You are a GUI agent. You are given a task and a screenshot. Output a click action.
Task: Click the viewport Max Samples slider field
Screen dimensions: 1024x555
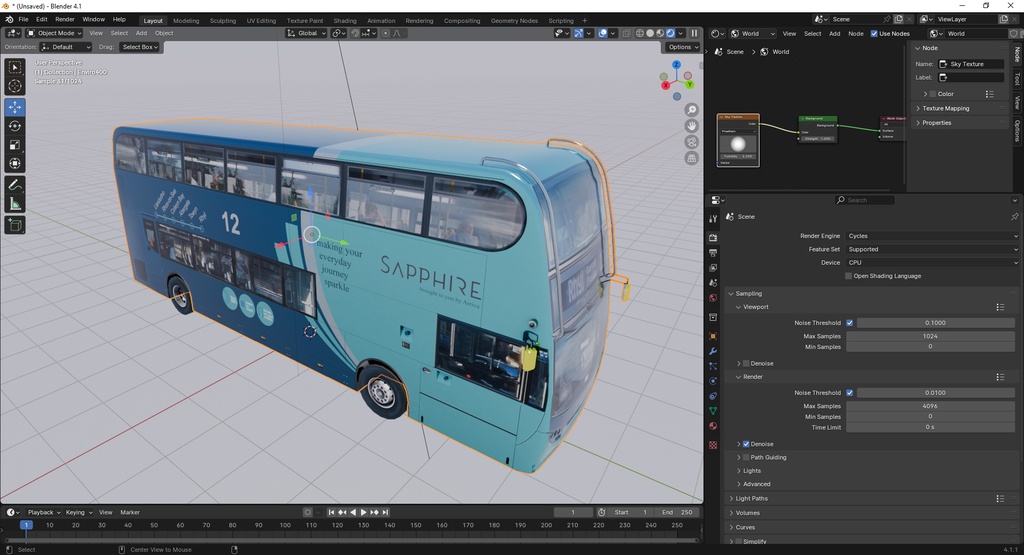tap(929, 336)
